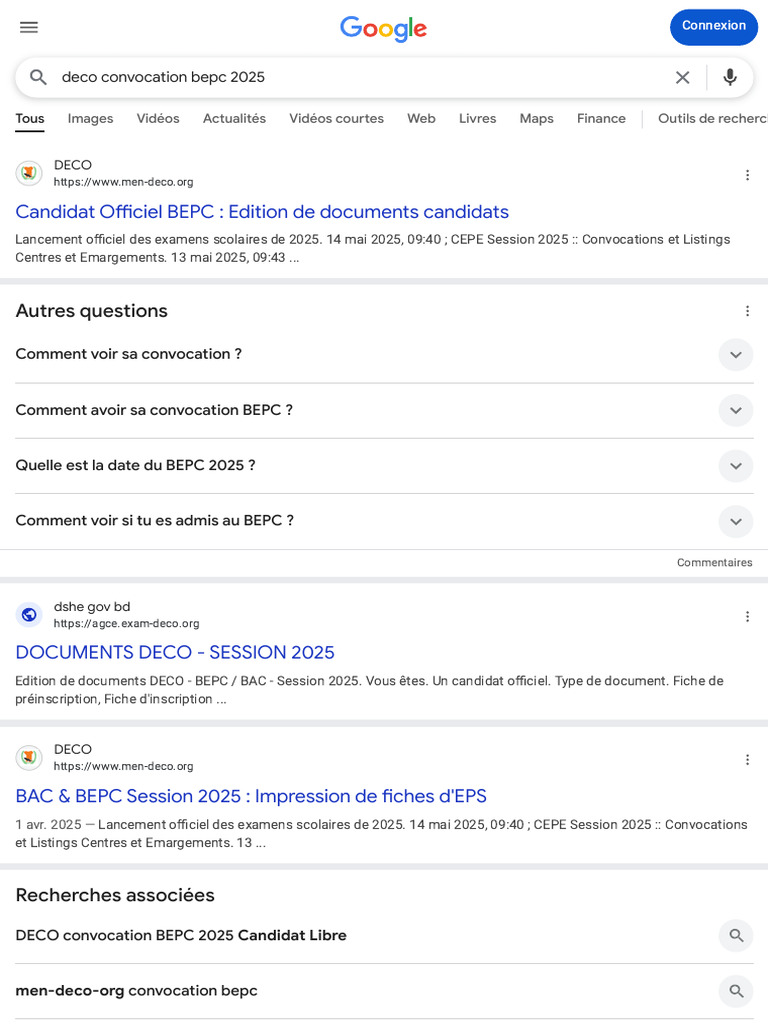768x1024 pixels.
Task: Click the Connexion sign-in button
Action: click(x=713, y=26)
